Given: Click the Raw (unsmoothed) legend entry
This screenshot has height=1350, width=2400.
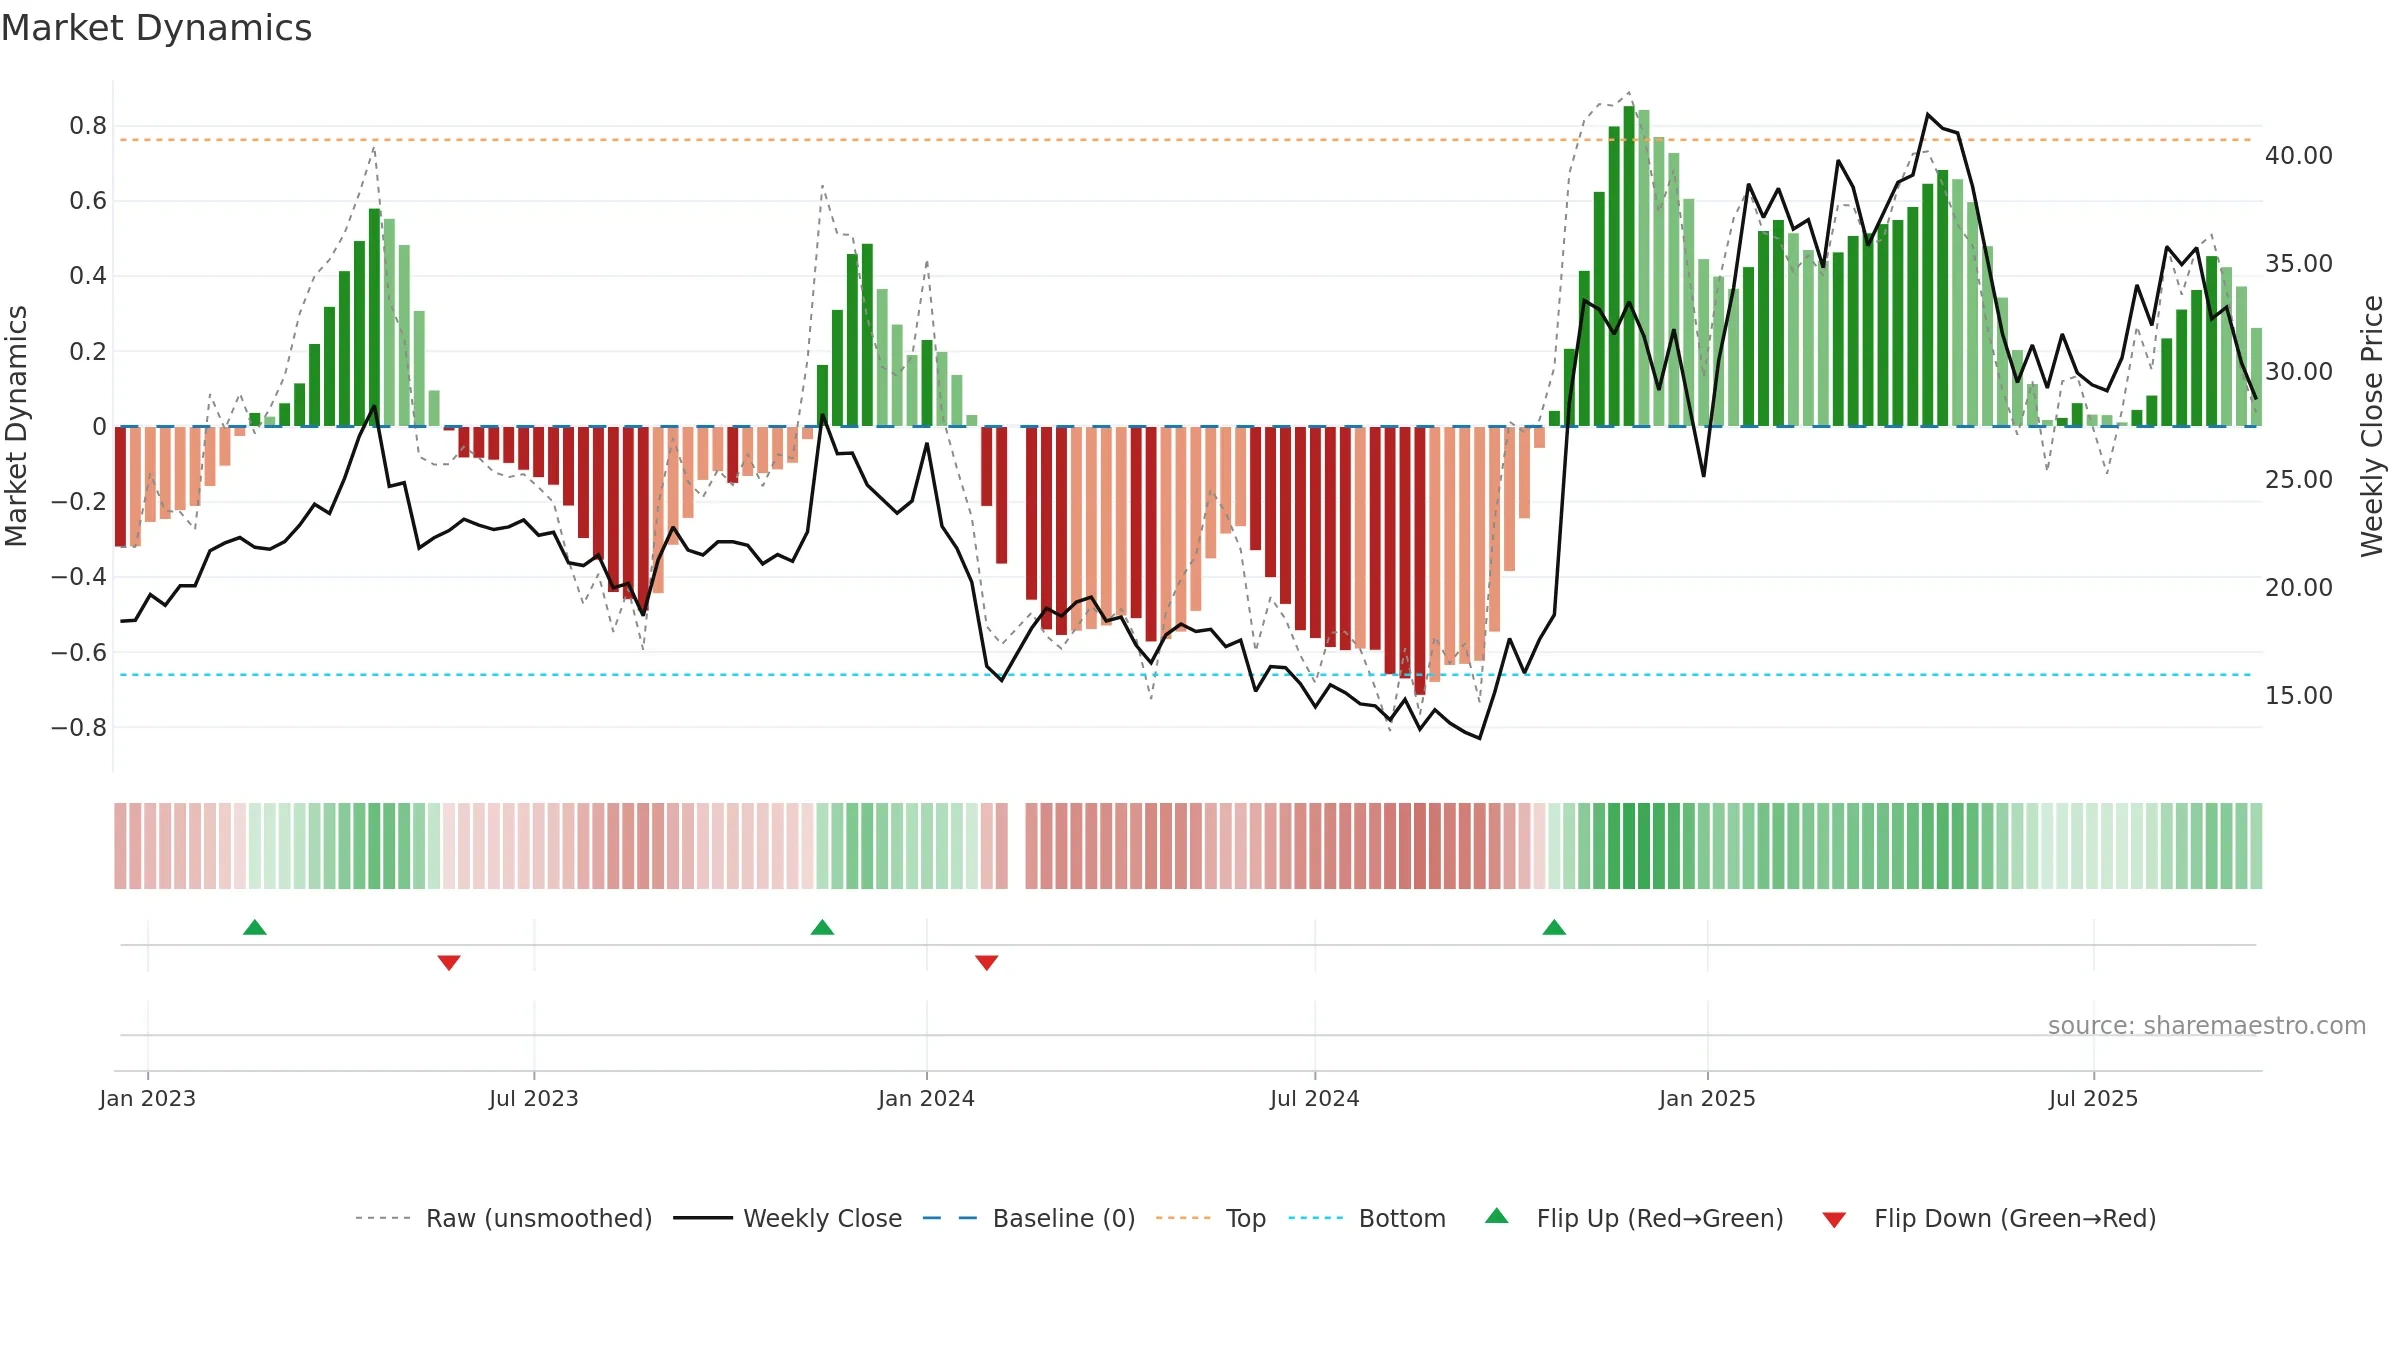Looking at the screenshot, I should tap(504, 1218).
